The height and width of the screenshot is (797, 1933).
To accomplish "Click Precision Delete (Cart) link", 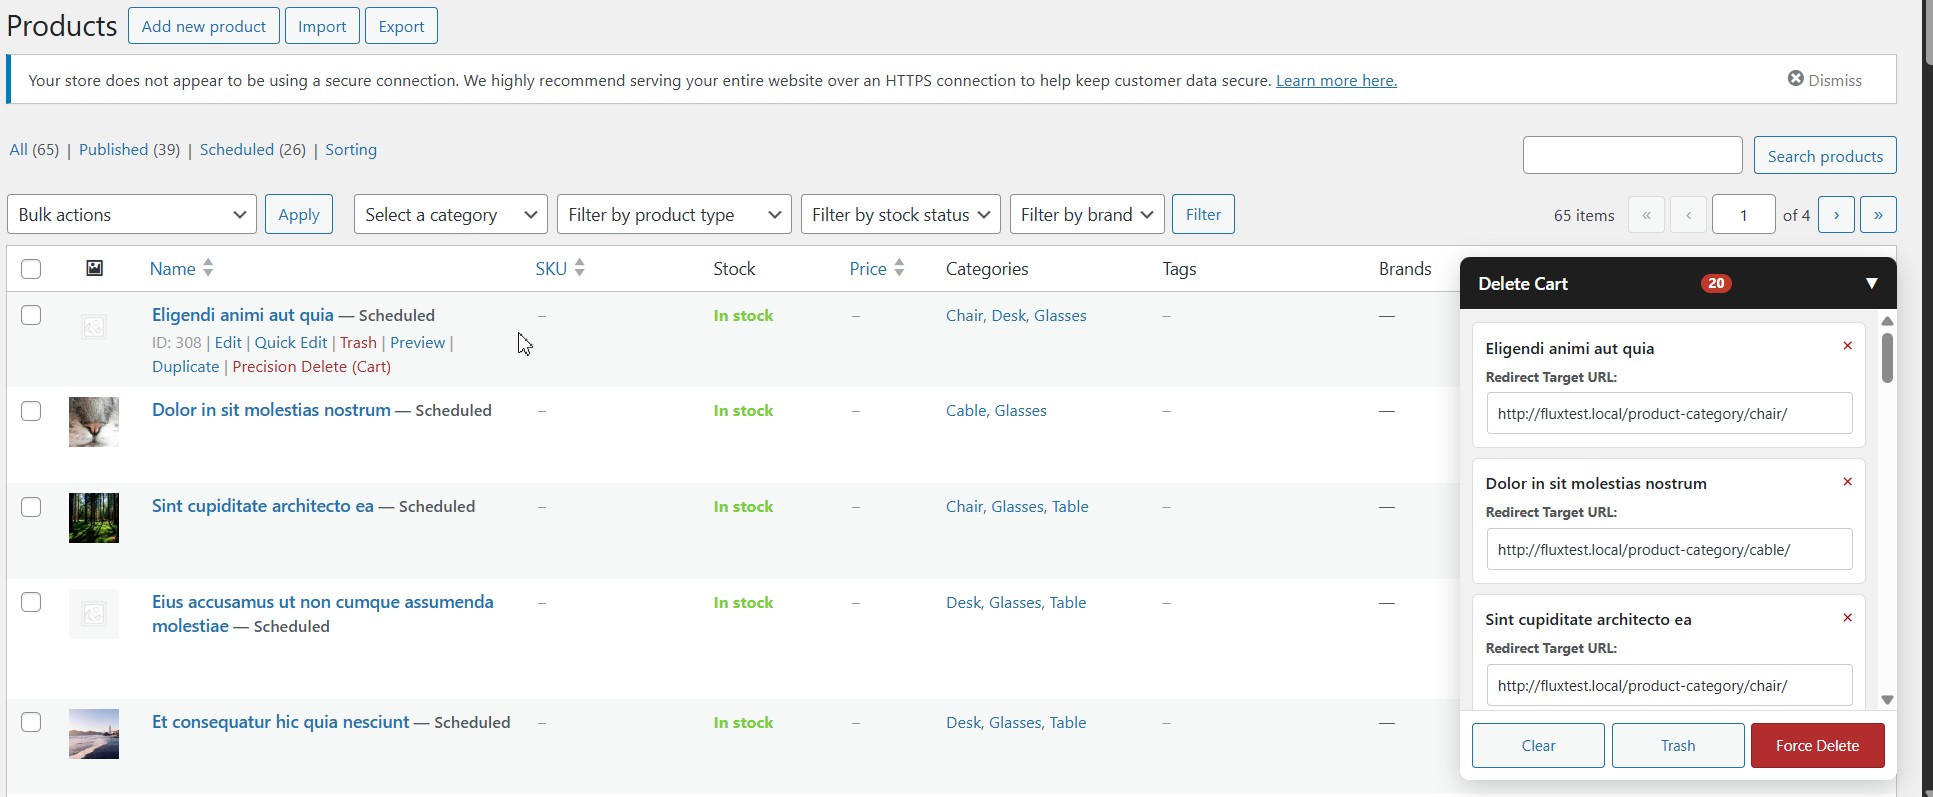I will click(311, 366).
